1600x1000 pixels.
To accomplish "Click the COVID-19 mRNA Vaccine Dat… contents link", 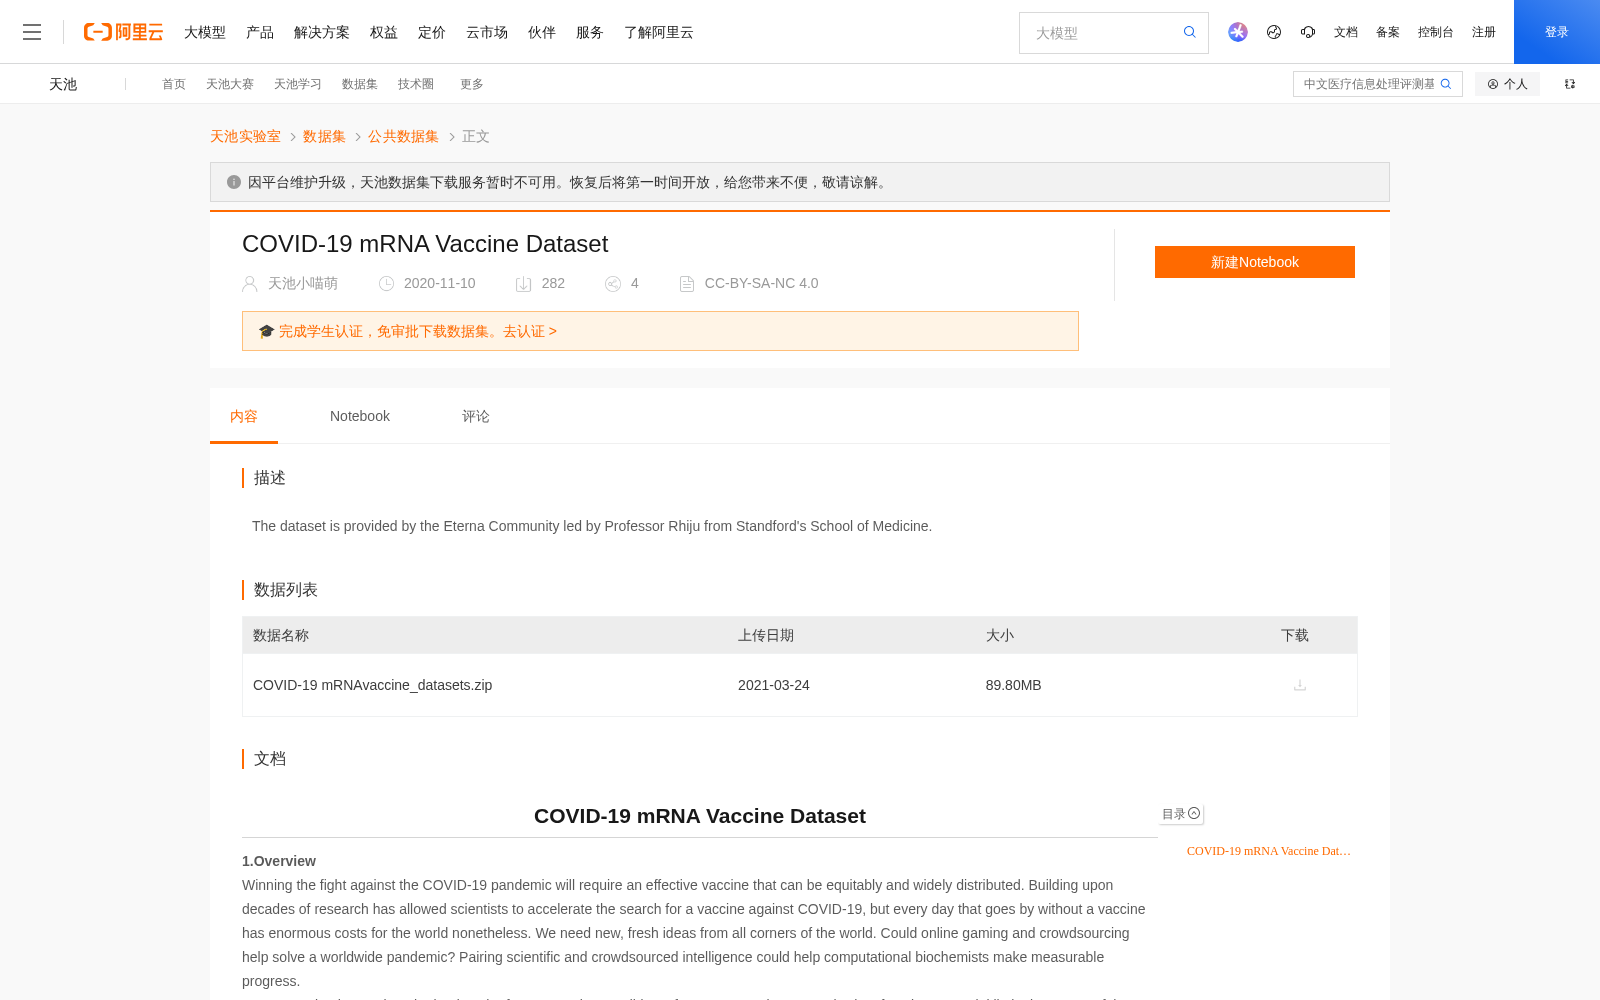I will coord(1269,851).
